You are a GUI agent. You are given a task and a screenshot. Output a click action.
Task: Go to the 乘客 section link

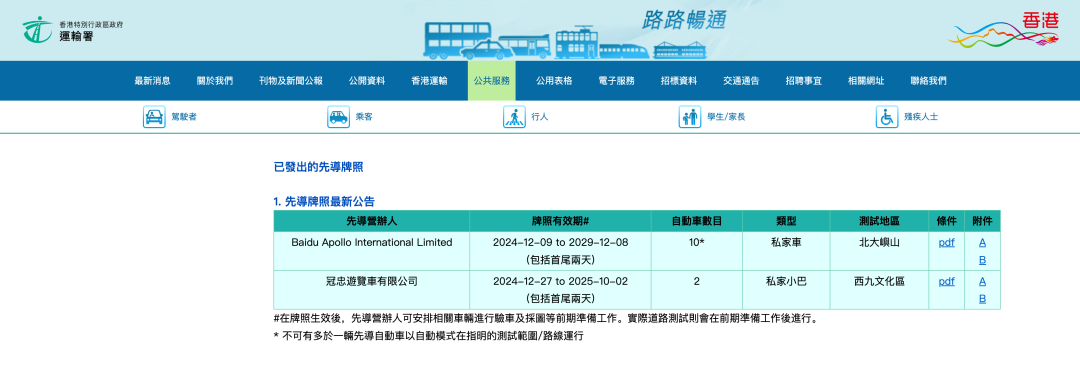(364, 117)
